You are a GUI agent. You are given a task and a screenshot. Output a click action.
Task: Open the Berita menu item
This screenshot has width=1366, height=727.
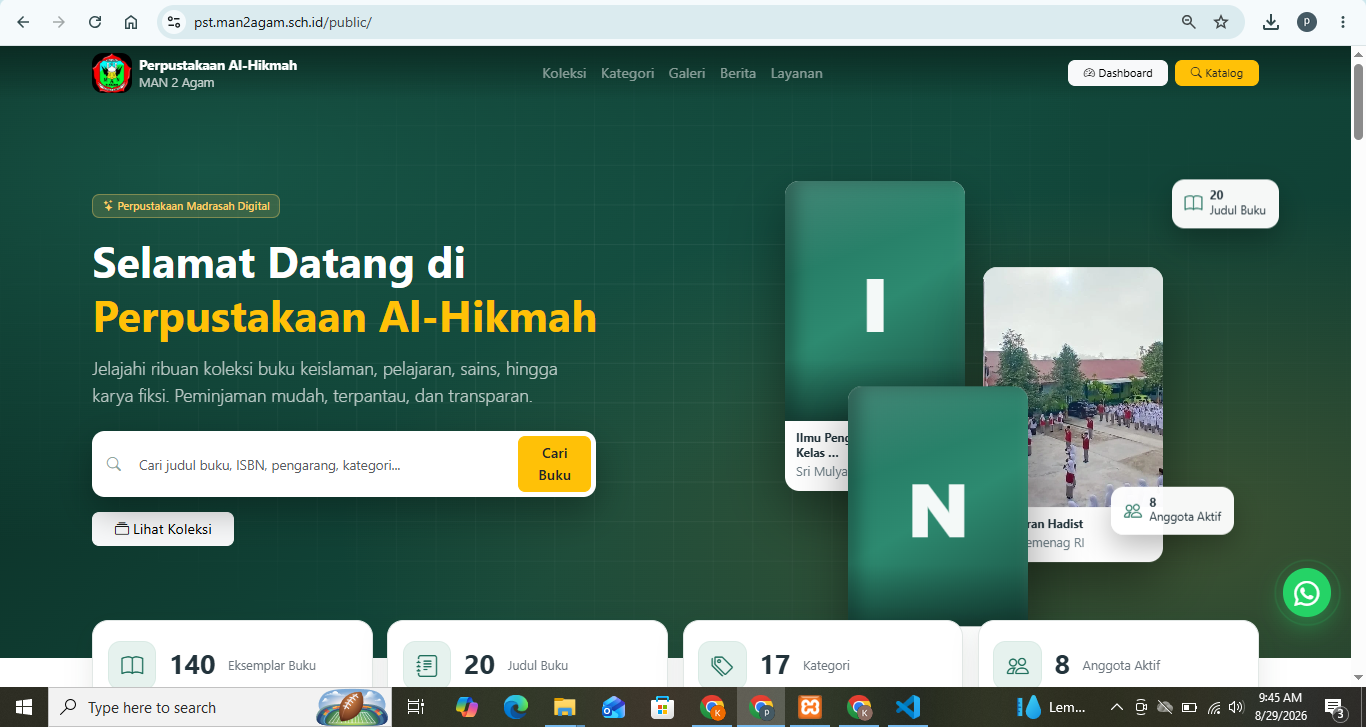738,73
